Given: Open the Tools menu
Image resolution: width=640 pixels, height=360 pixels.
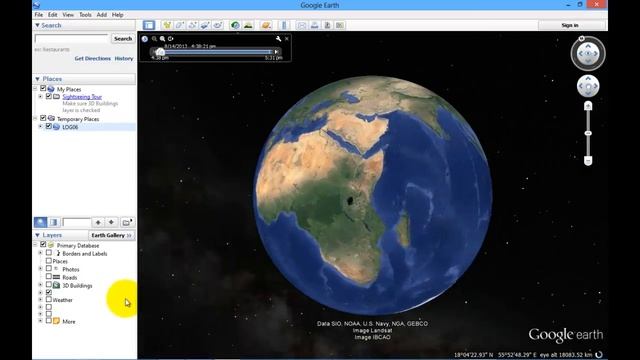Looking at the screenshot, I should point(85,15).
